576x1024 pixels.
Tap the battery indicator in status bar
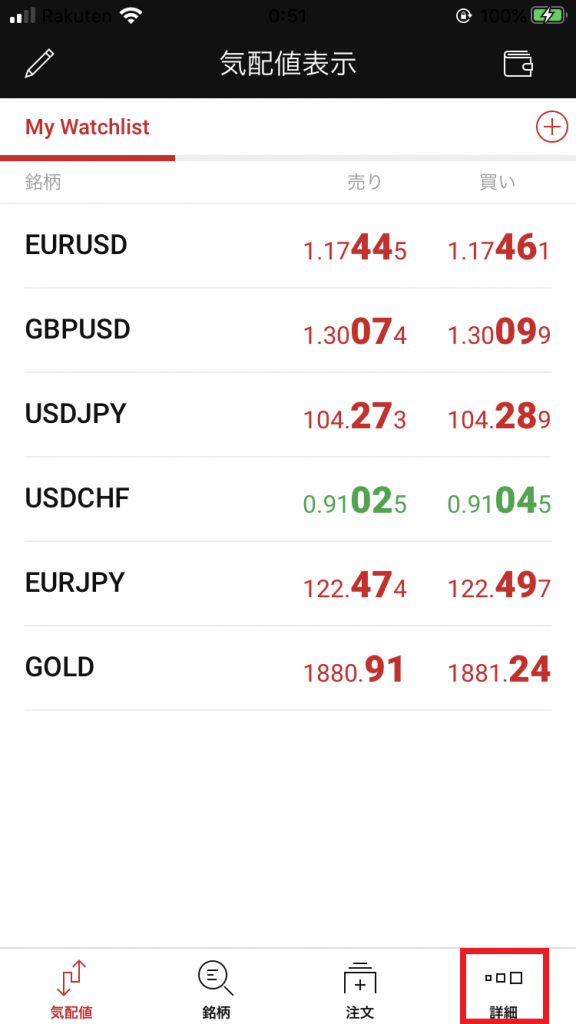click(x=547, y=16)
